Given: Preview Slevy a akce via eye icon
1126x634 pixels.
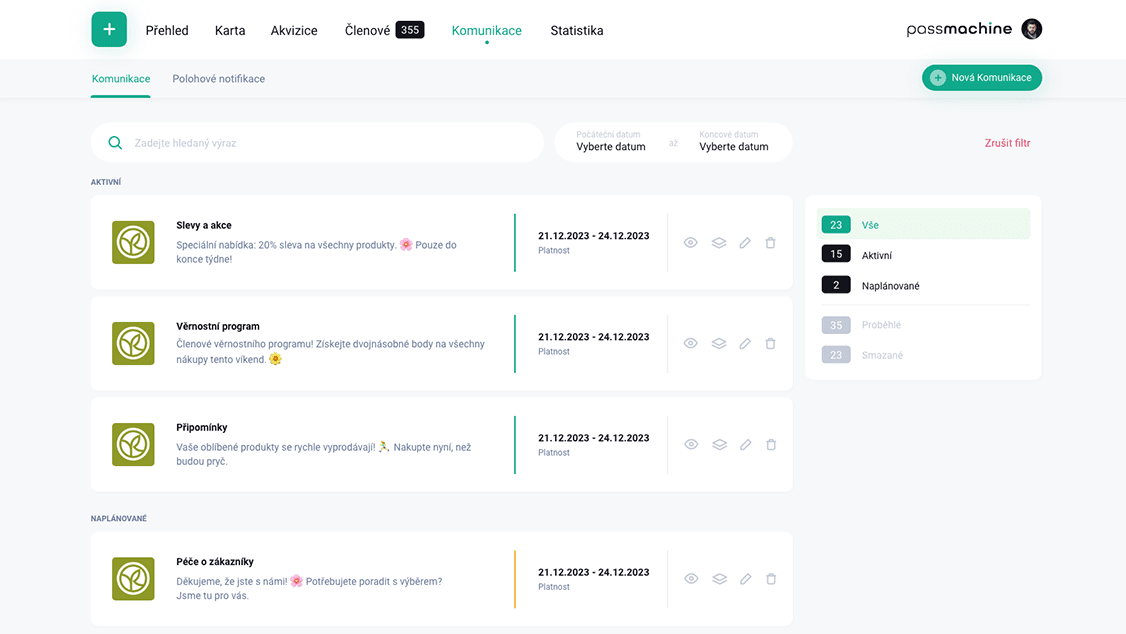Looking at the screenshot, I should (x=690, y=243).
